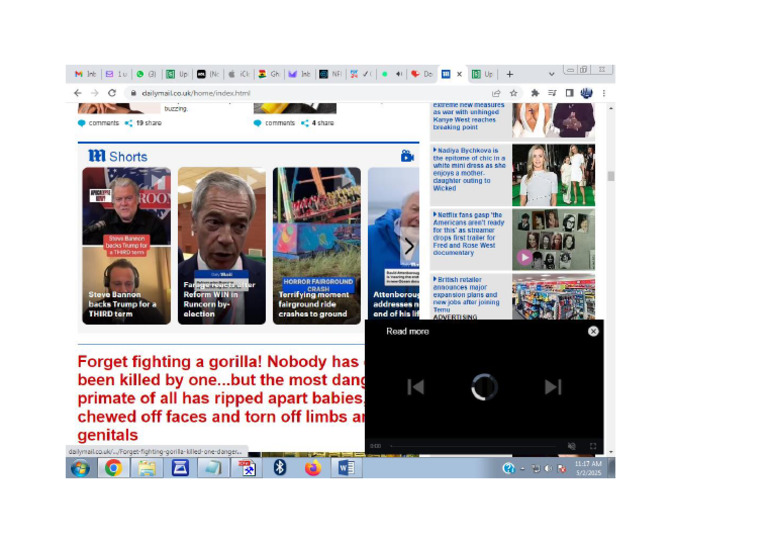This screenshot has height=543, width=768.
Task: Click the 19 share link
Action: (143, 123)
